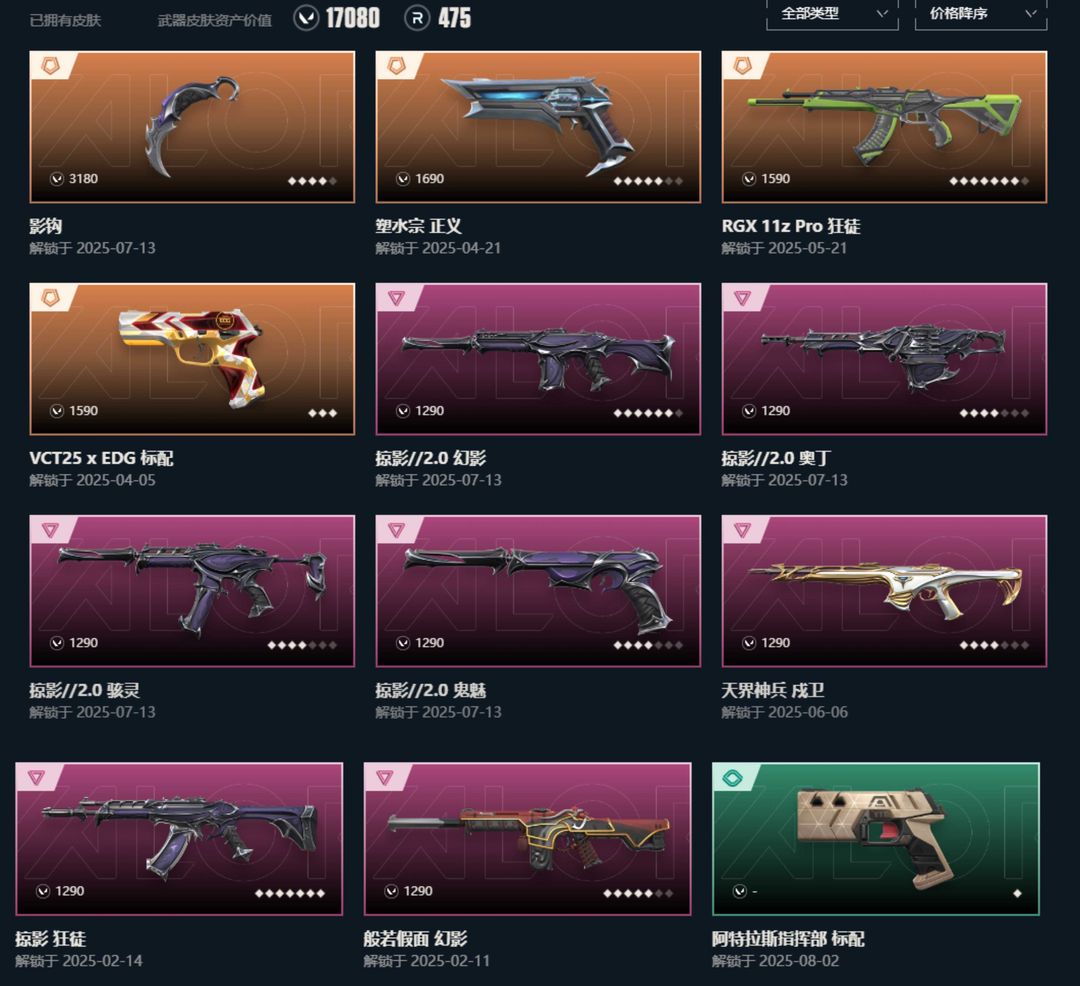The width and height of the screenshot is (1080, 986).
Task: Click the 掠影 狂徒 skin title
Action: (50, 938)
